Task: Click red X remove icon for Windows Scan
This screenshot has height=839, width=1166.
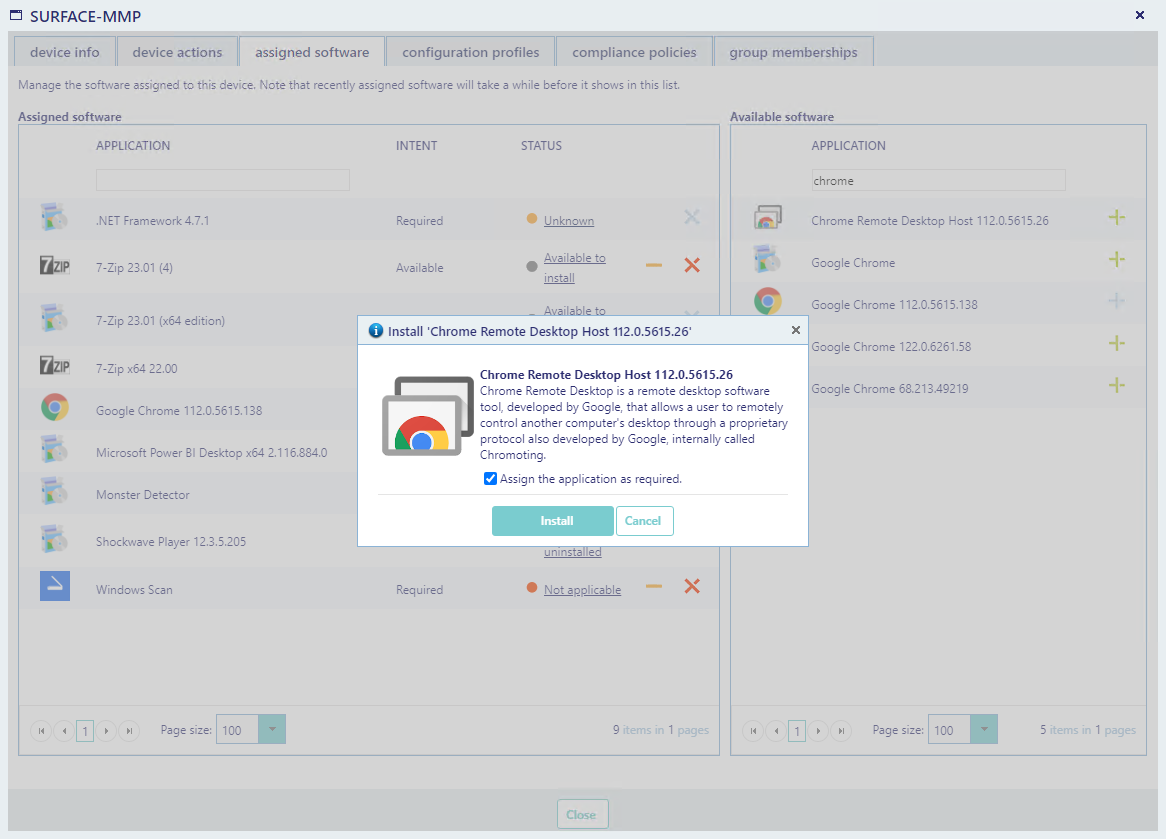Action: (x=691, y=587)
